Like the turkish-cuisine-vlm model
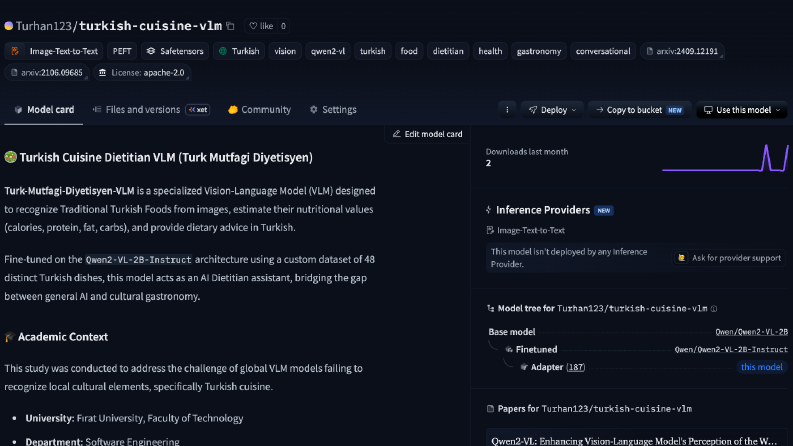Viewport: 793px width, 446px height. [x=261, y=26]
